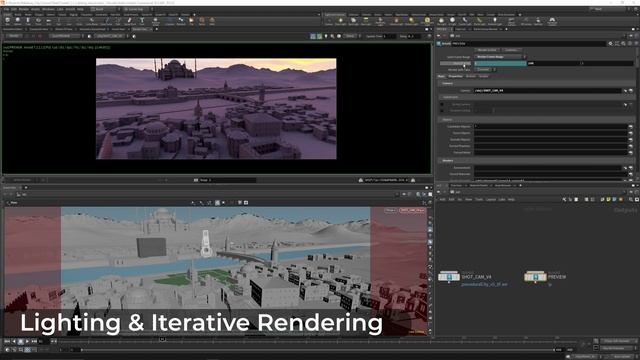Open the Persp viewport menu
This screenshot has height=360, width=640.
click(390, 210)
